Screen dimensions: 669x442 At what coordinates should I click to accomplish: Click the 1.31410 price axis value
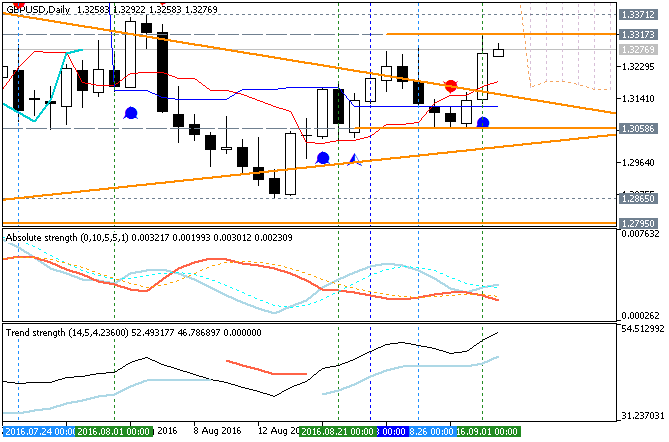tap(638, 99)
